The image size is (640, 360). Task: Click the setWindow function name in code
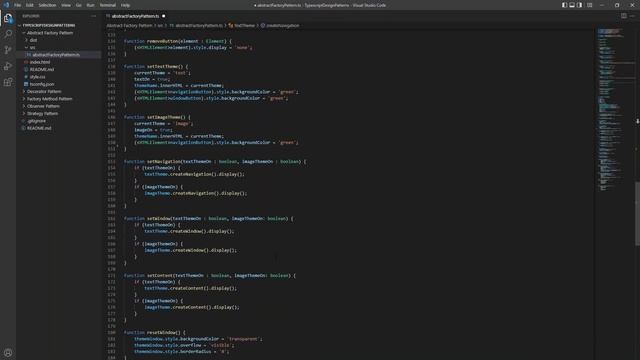(x=158, y=218)
